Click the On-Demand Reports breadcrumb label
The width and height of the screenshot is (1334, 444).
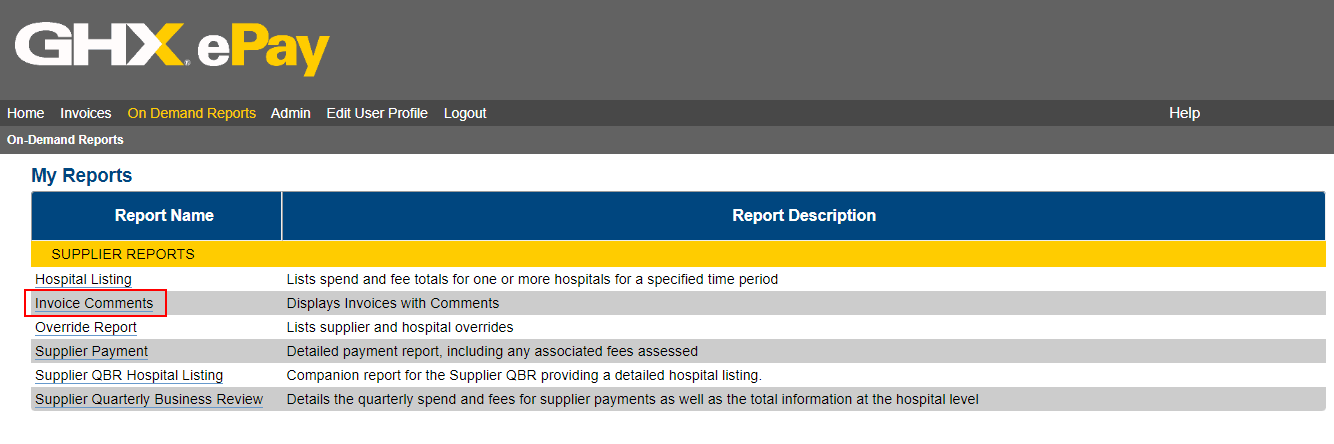coord(65,140)
